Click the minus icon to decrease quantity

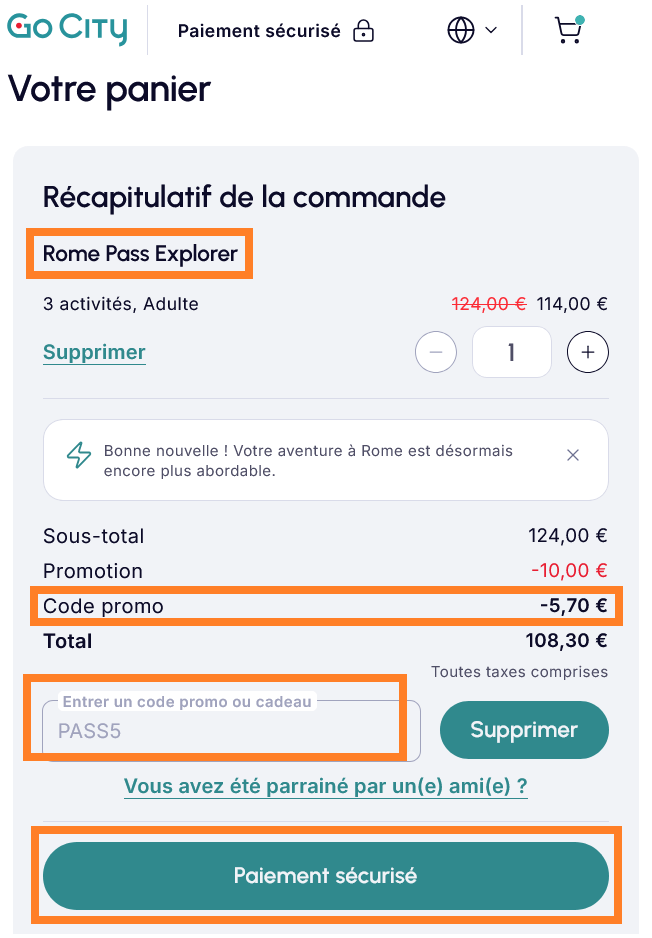(x=435, y=352)
